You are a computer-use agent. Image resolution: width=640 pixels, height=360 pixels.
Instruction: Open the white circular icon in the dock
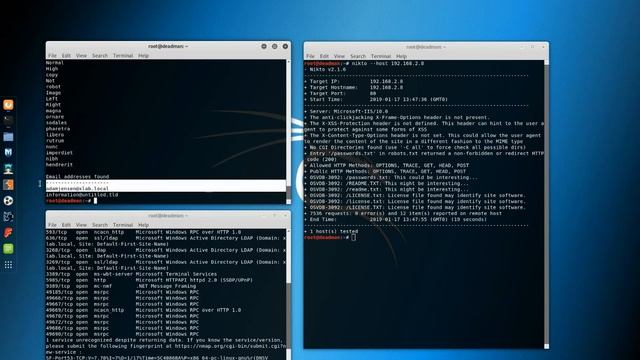tap(8, 200)
